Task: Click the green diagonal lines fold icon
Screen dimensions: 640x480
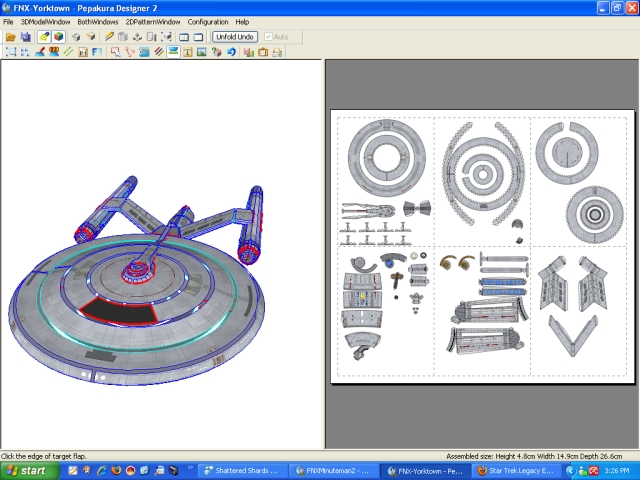Action: click(68, 52)
